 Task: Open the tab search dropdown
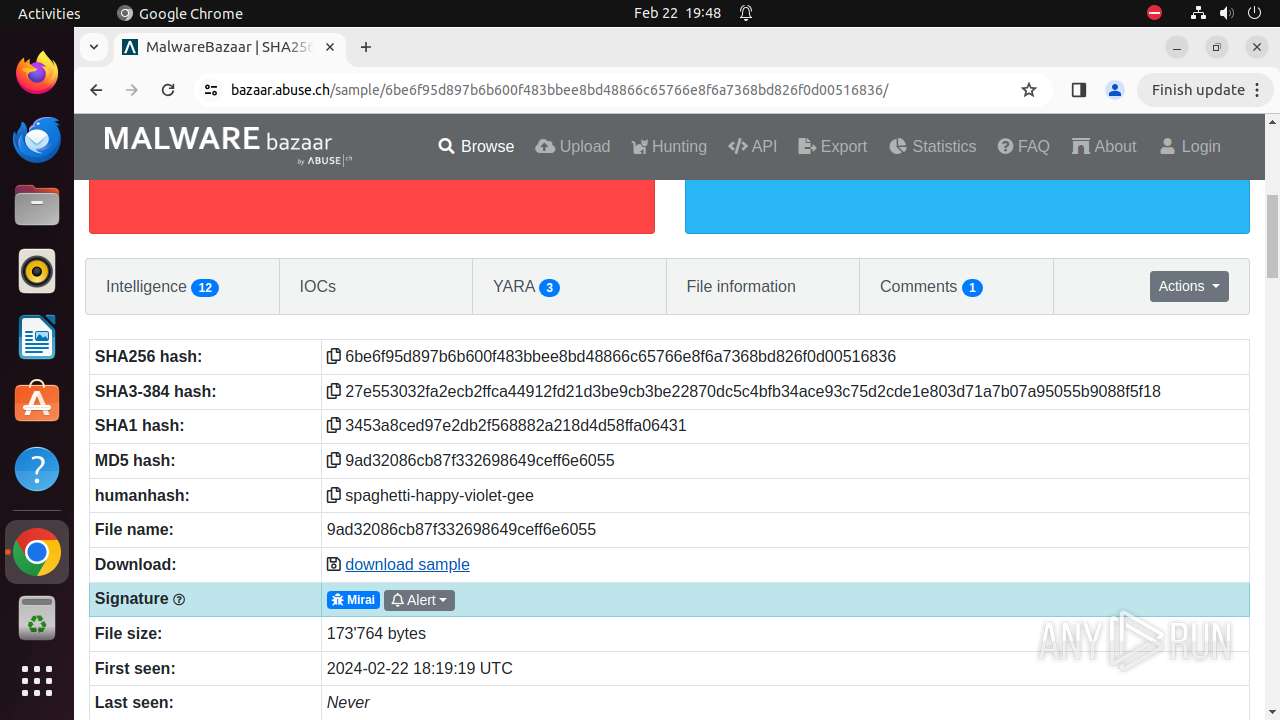(x=93, y=47)
